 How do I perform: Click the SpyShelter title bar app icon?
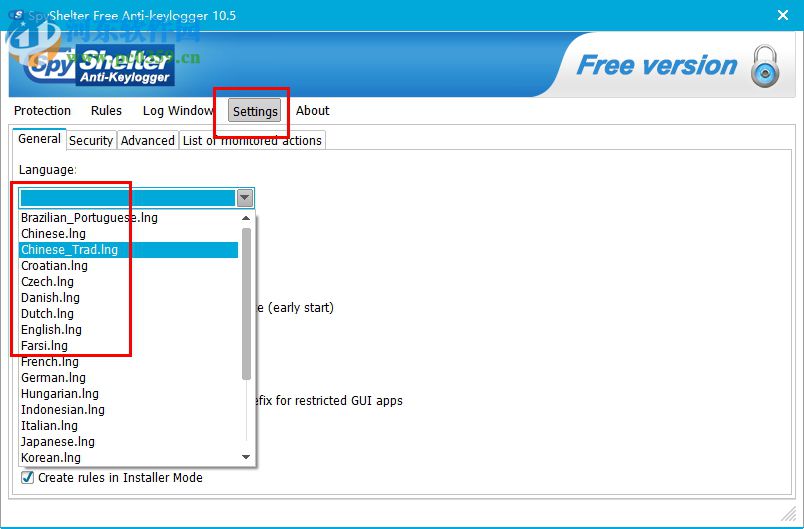click(x=17, y=14)
